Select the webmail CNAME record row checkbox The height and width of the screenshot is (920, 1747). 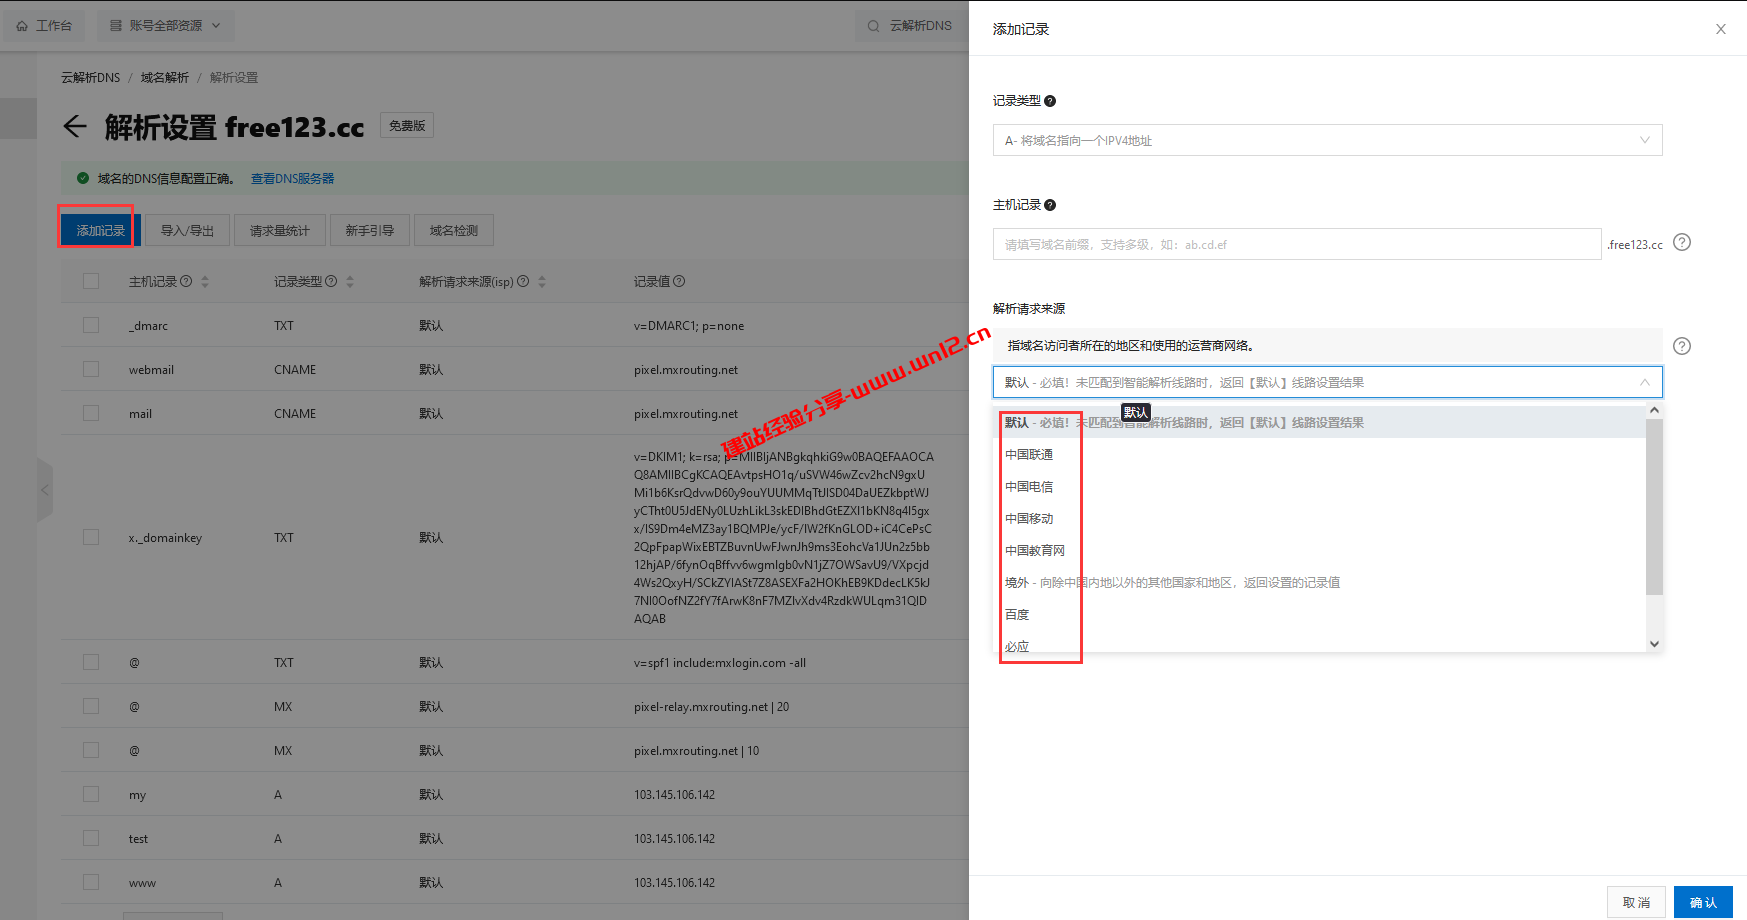[x=91, y=369]
